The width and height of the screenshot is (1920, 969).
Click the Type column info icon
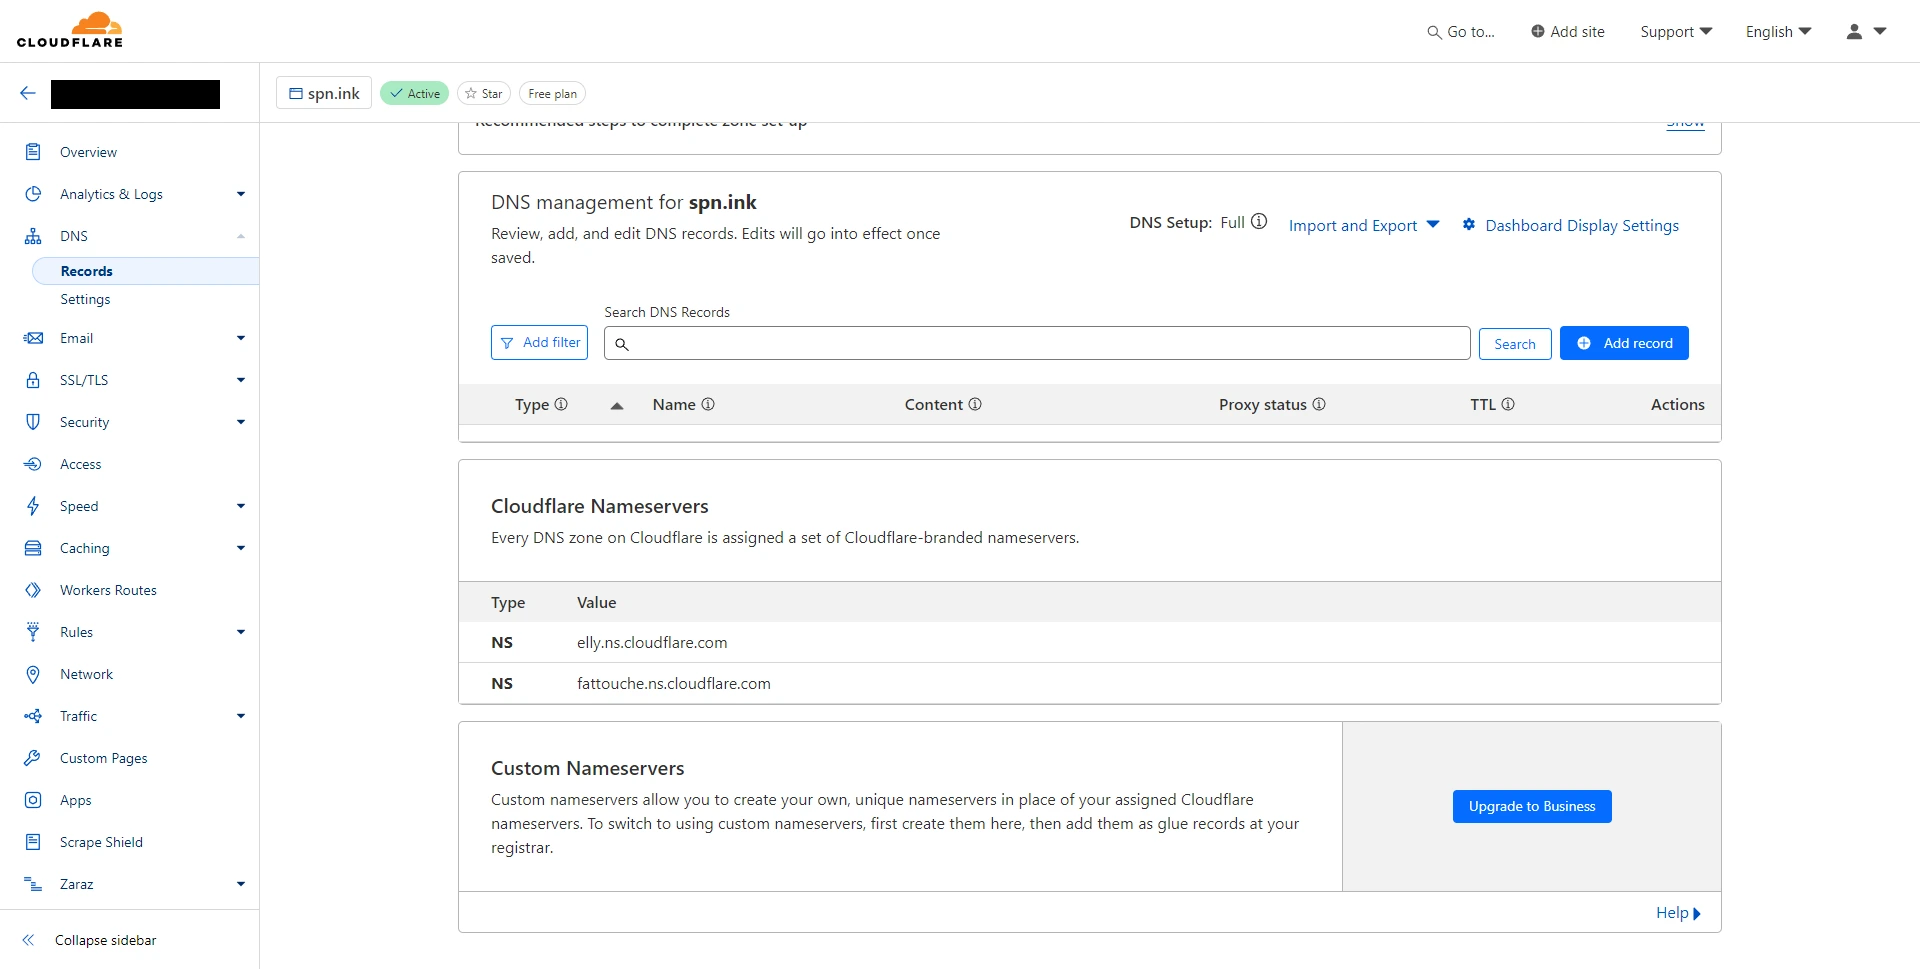tap(561, 404)
